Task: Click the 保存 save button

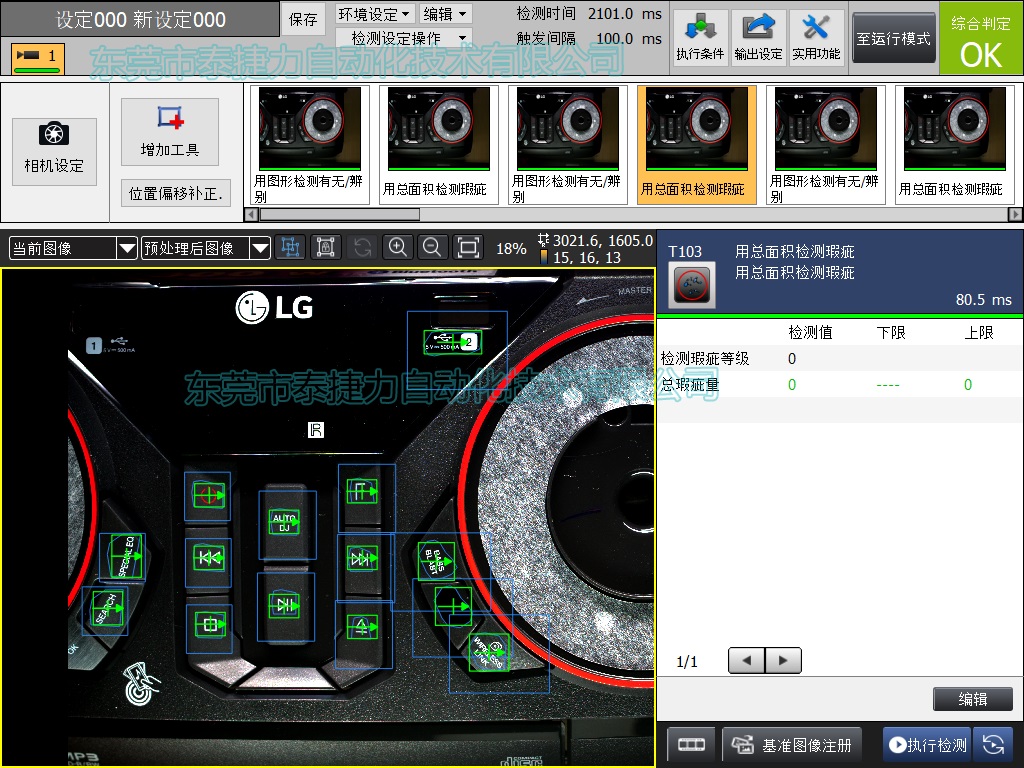Action: coord(304,20)
